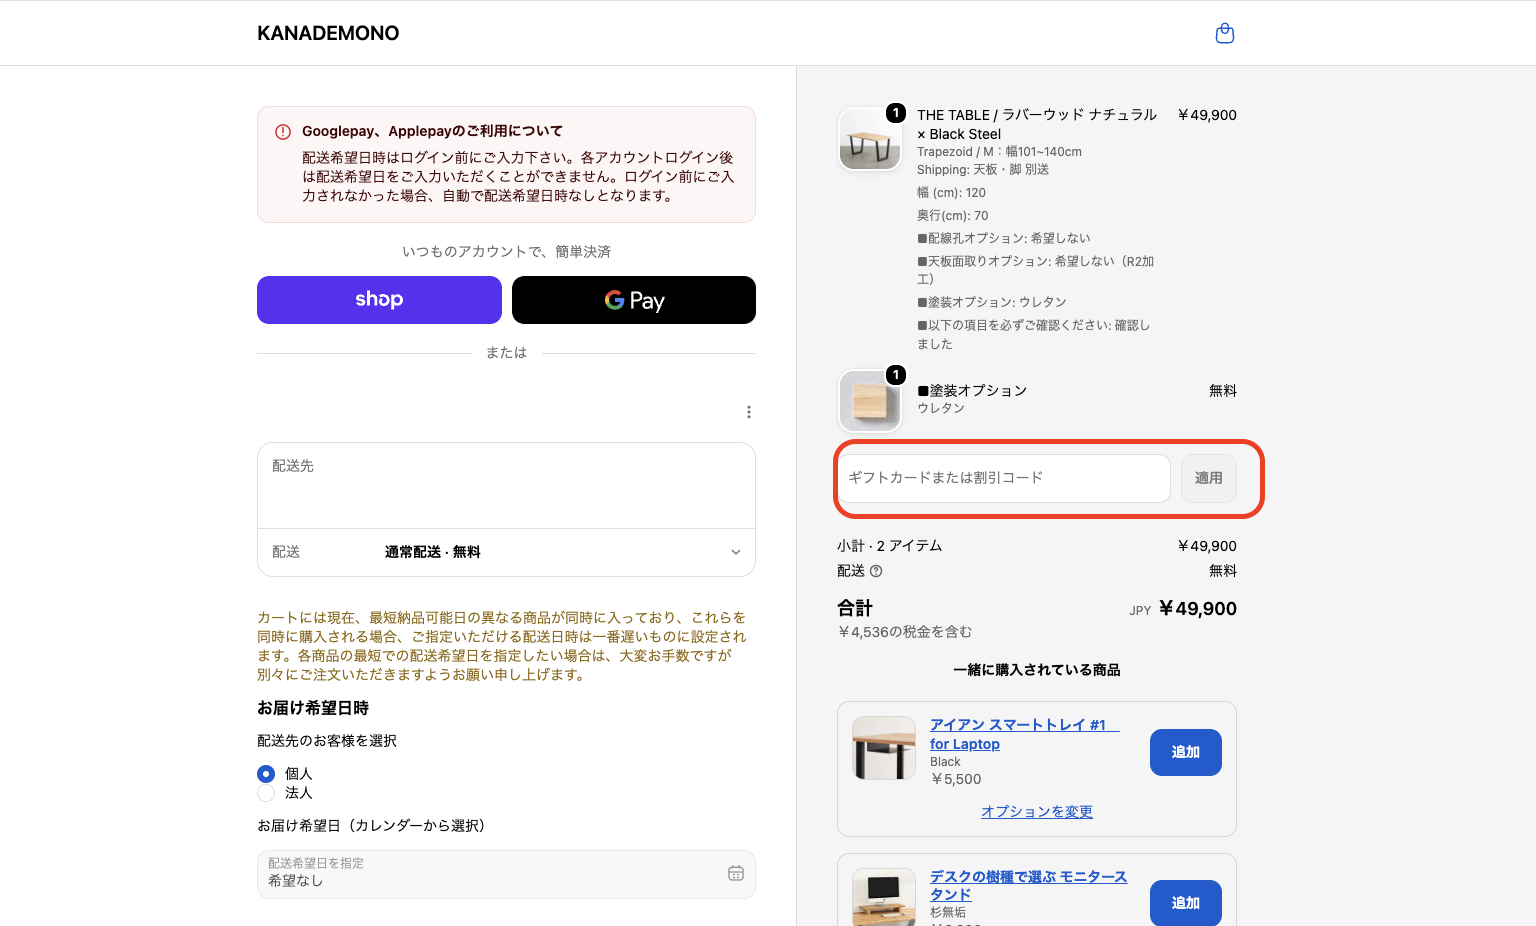Screen dimensions: 1536x926
Task: Add アイアン スマートトレイ with 追加 button
Action: click(x=1186, y=752)
